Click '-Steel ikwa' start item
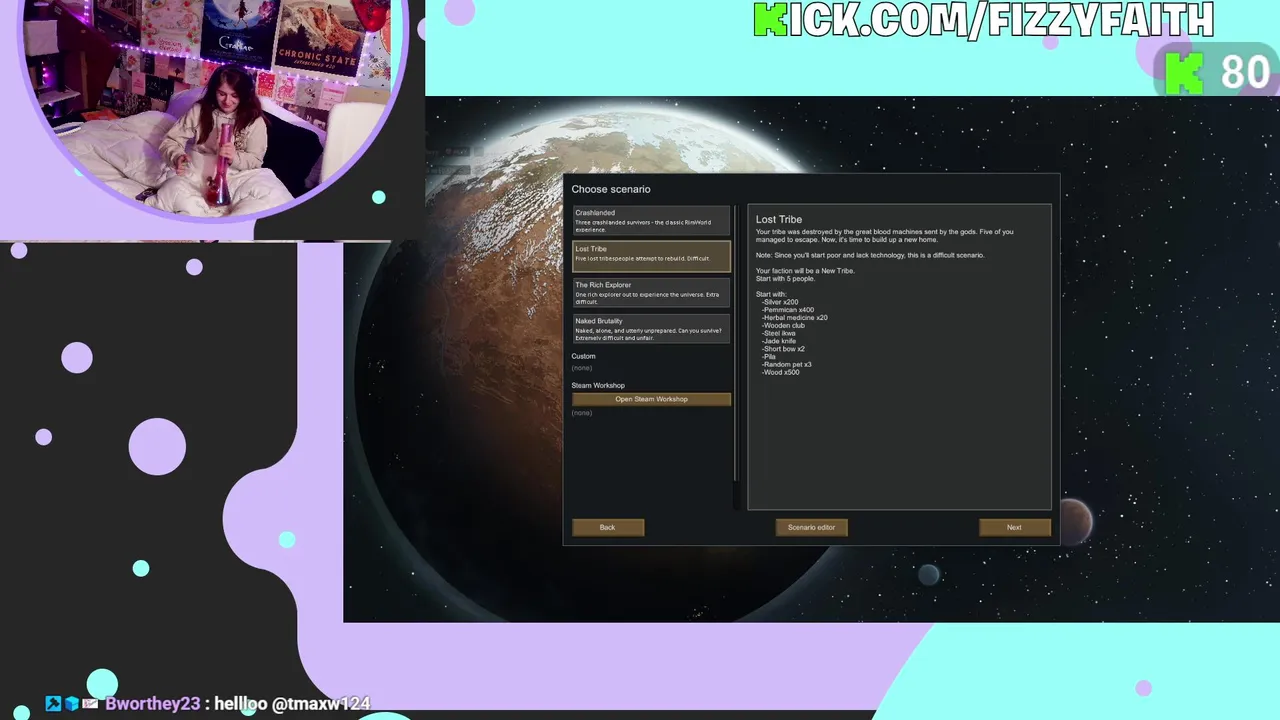Viewport: 1280px width, 720px height. 779,333
